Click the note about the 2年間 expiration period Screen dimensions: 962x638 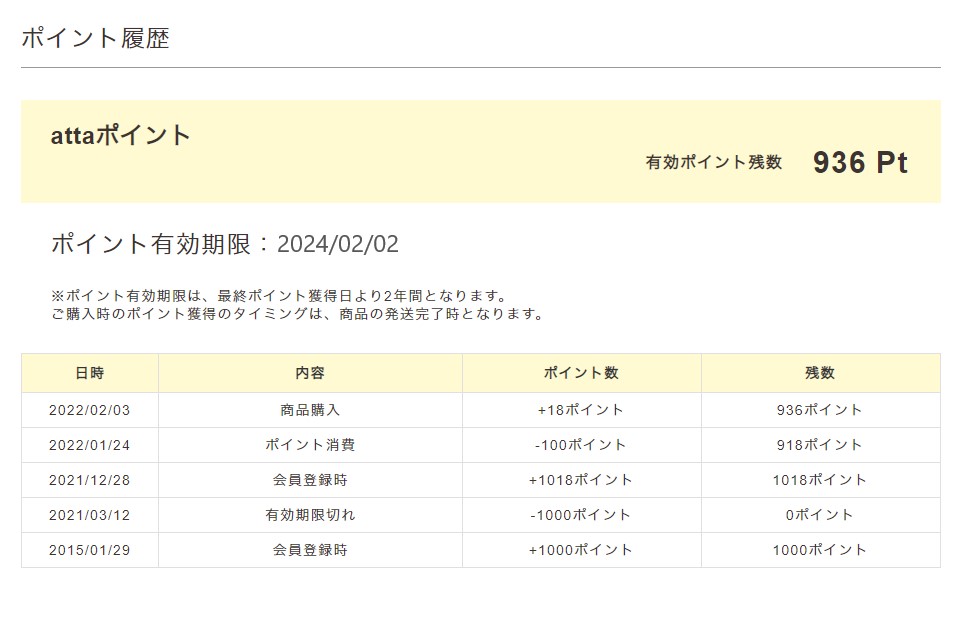pos(279,296)
